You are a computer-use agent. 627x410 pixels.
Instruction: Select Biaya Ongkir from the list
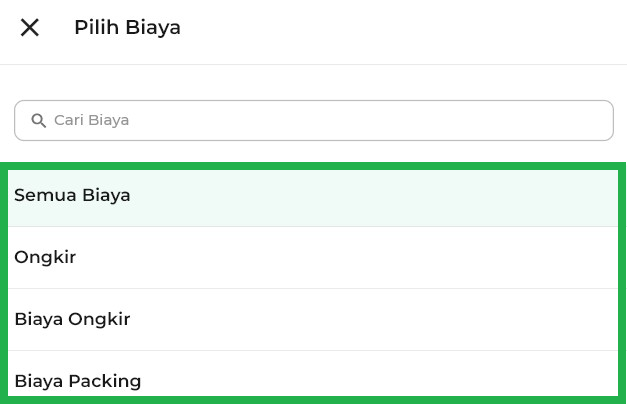[313, 320]
